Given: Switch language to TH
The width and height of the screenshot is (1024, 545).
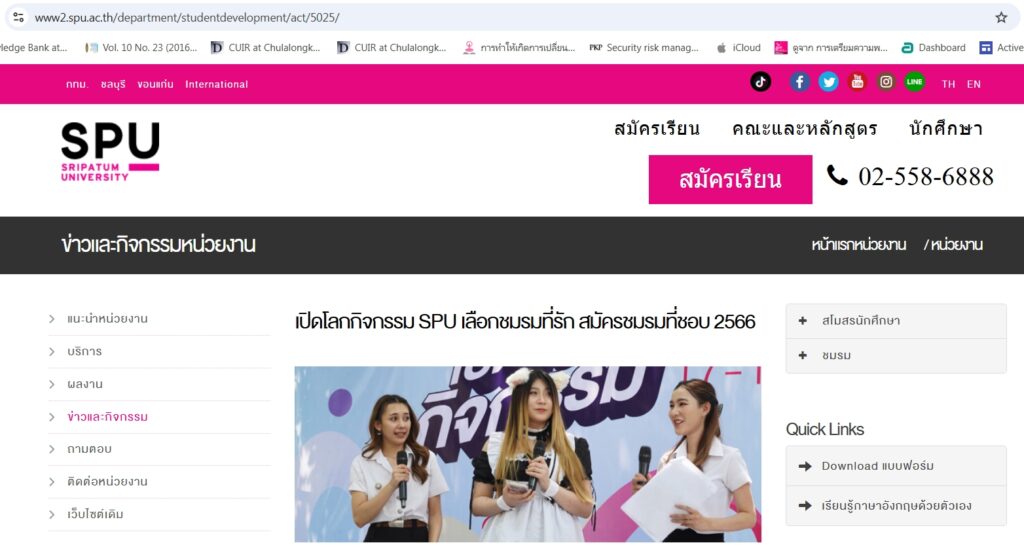Looking at the screenshot, I should (948, 84).
